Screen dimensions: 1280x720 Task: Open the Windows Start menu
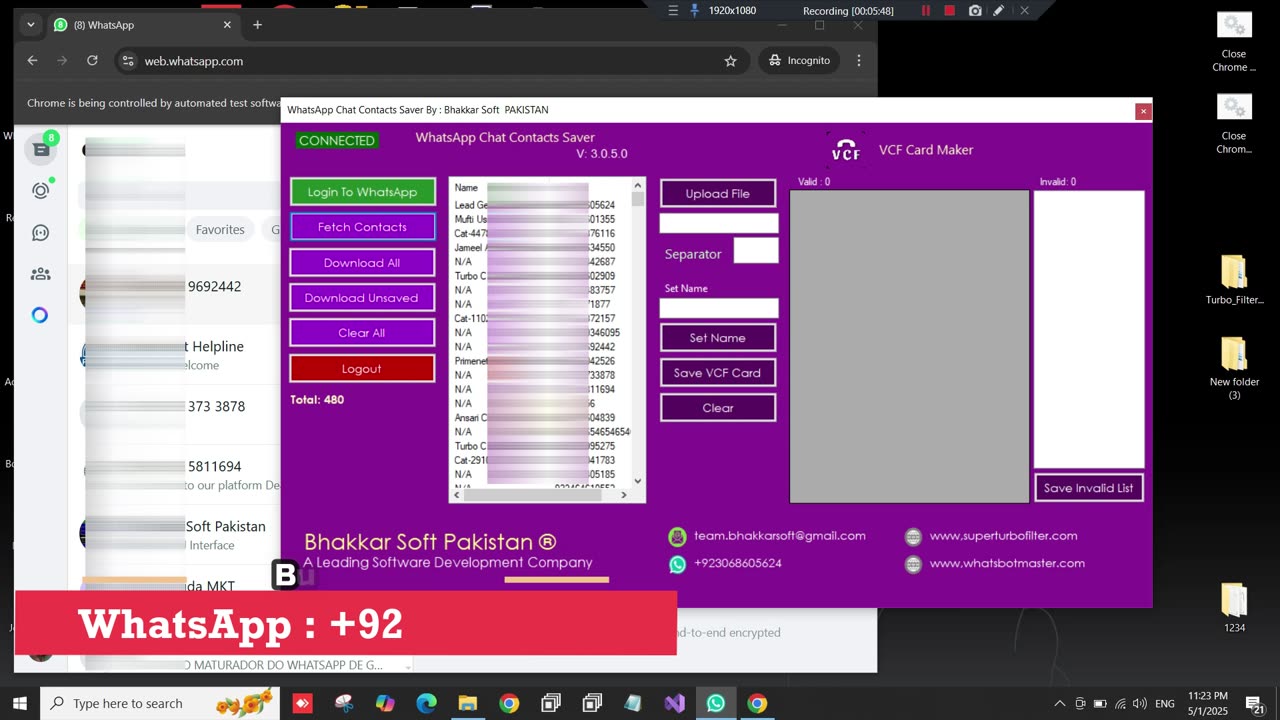point(19,703)
